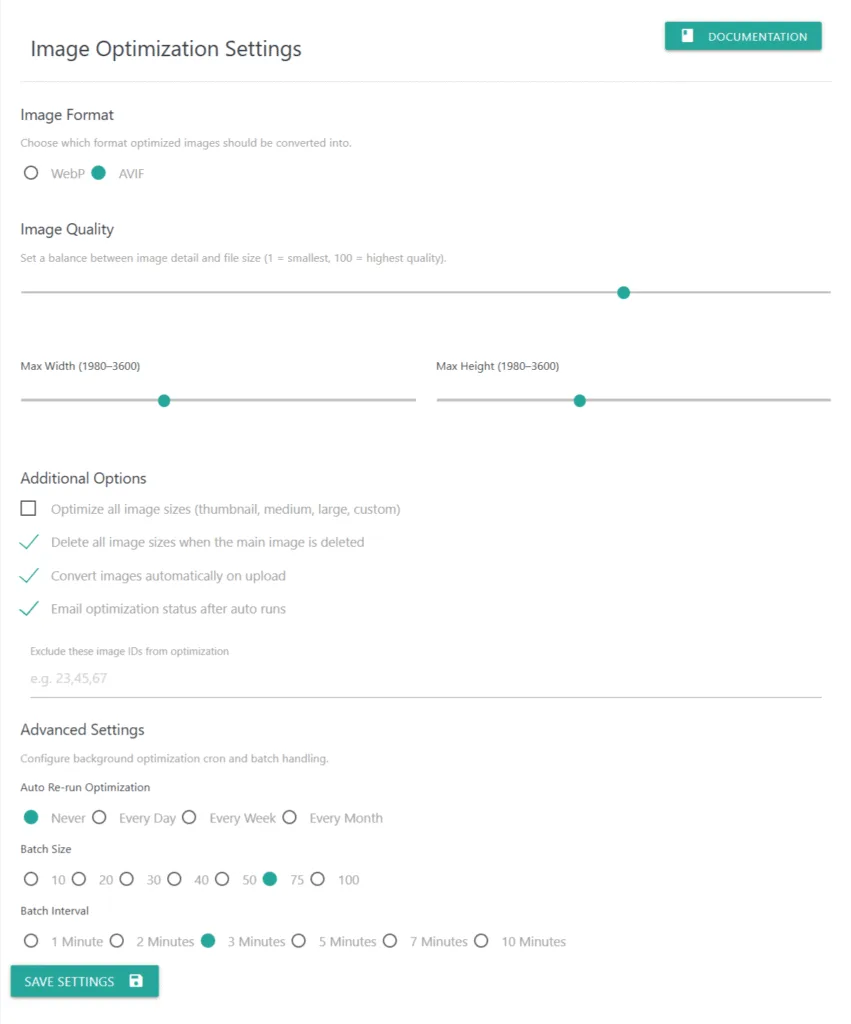Click the Max Width slider handle
The height and width of the screenshot is (1024, 851).
click(x=164, y=400)
